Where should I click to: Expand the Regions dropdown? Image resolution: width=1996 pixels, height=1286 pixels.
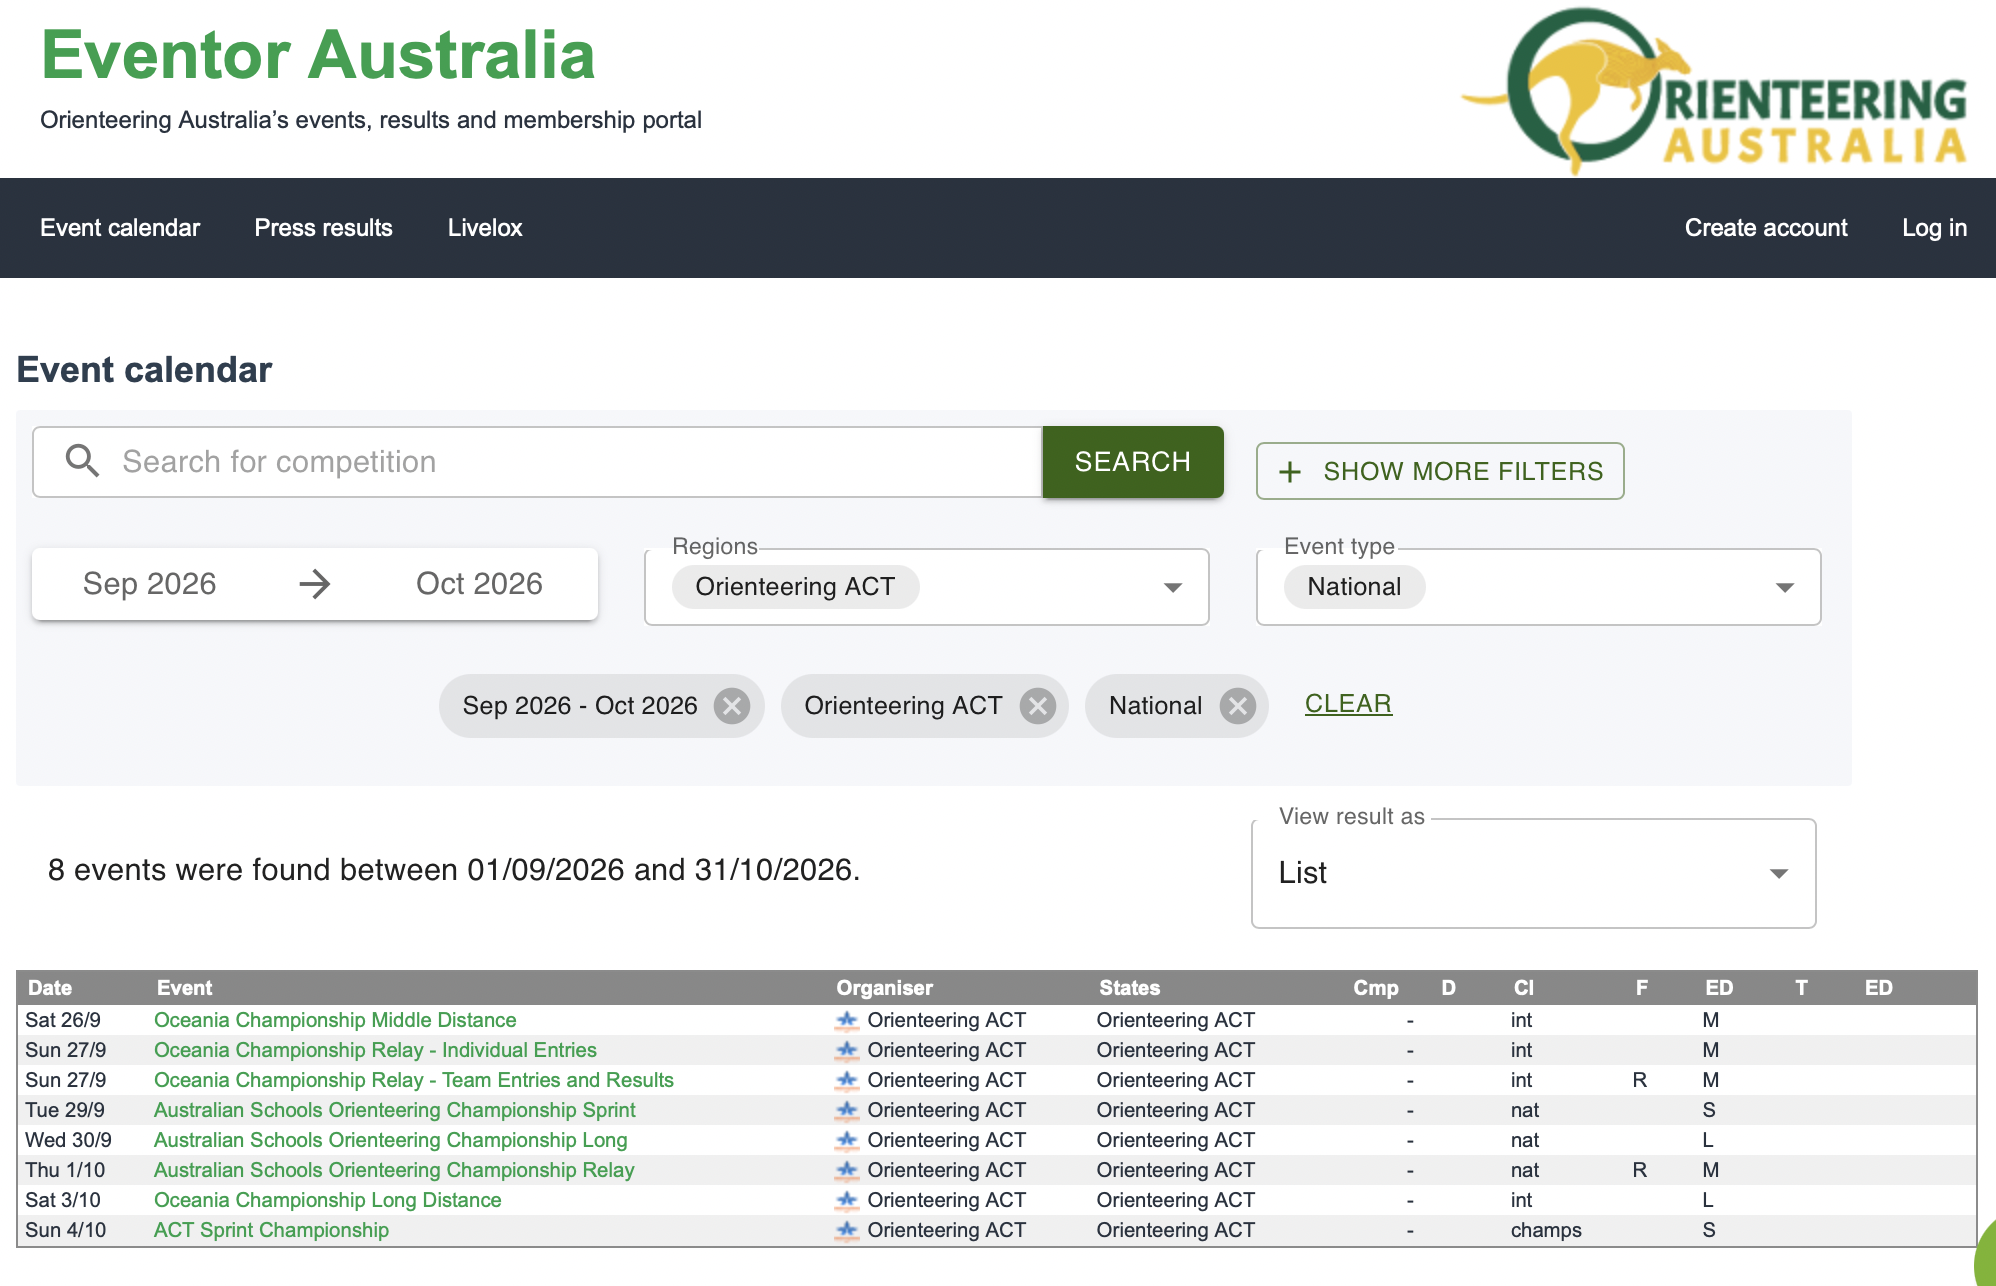[x=1173, y=587]
